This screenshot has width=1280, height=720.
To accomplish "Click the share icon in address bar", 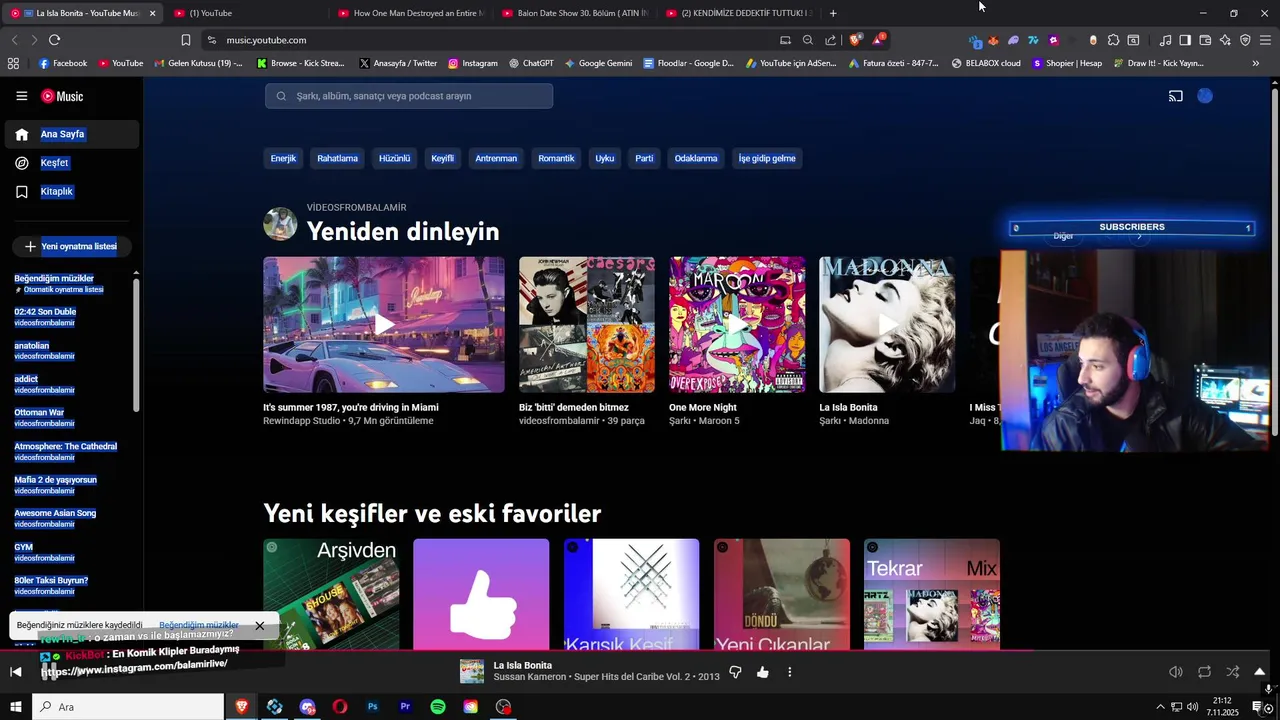I will pyautogui.click(x=831, y=40).
